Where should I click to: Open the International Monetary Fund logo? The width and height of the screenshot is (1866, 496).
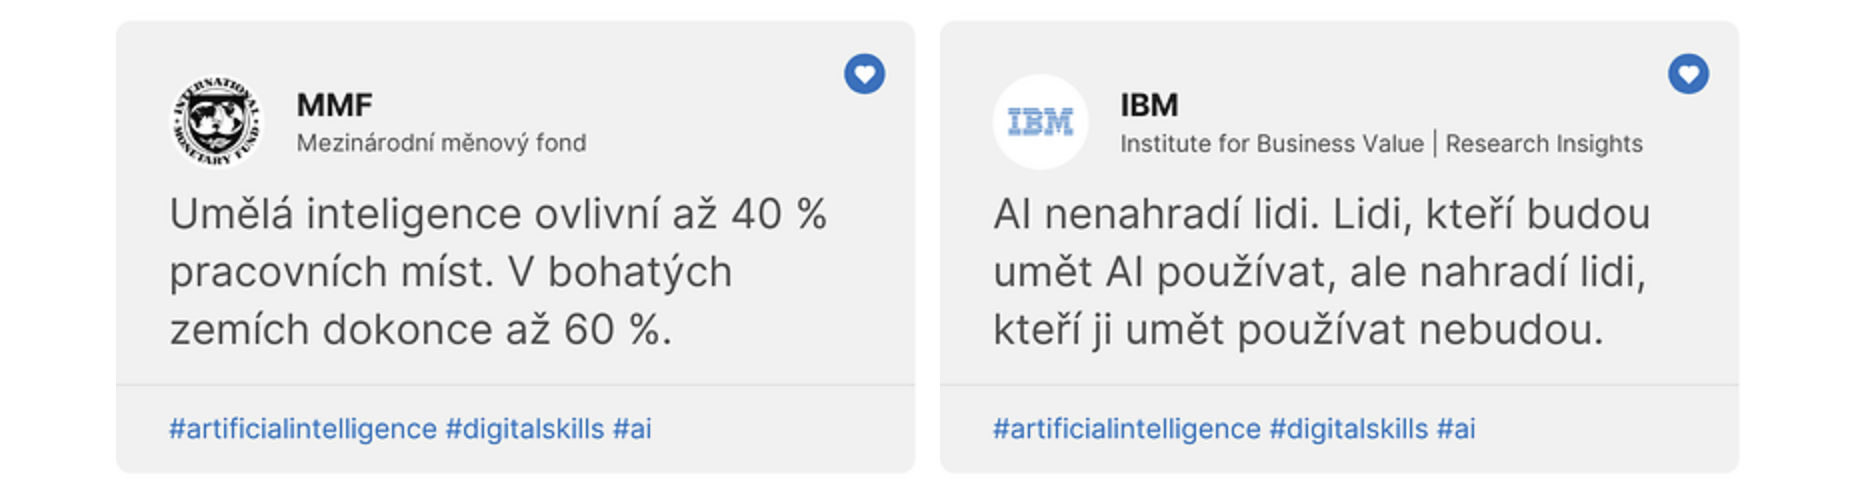coord(217,122)
